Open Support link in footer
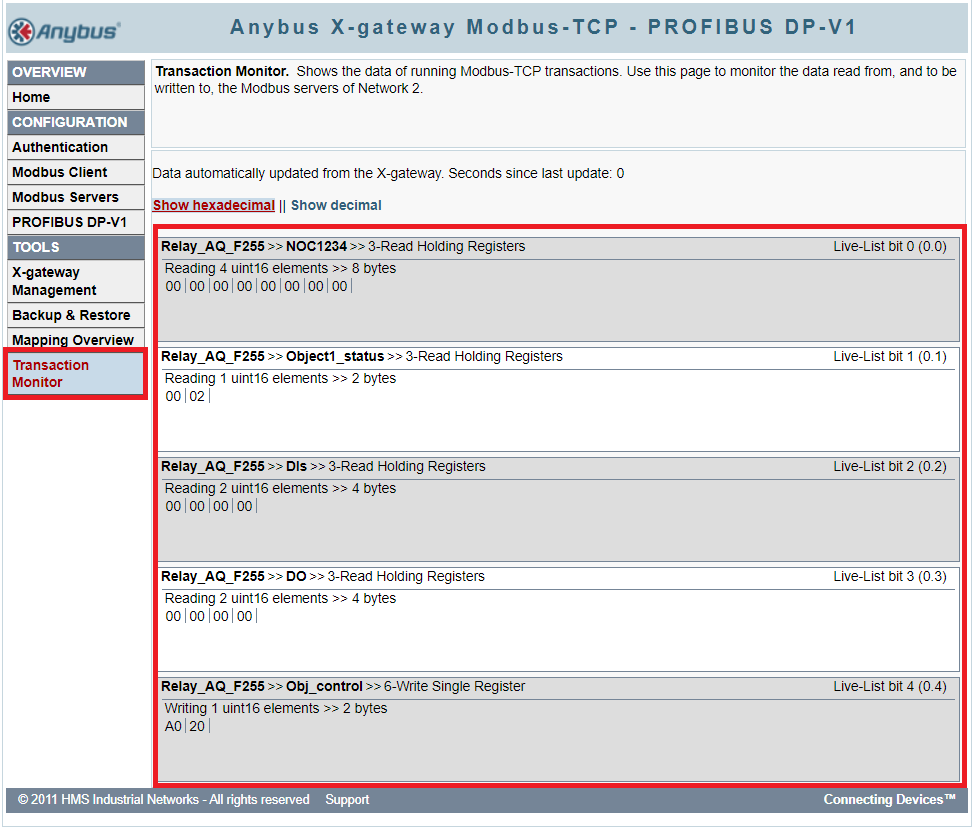Image resolution: width=977 pixels, height=827 pixels. [x=347, y=799]
